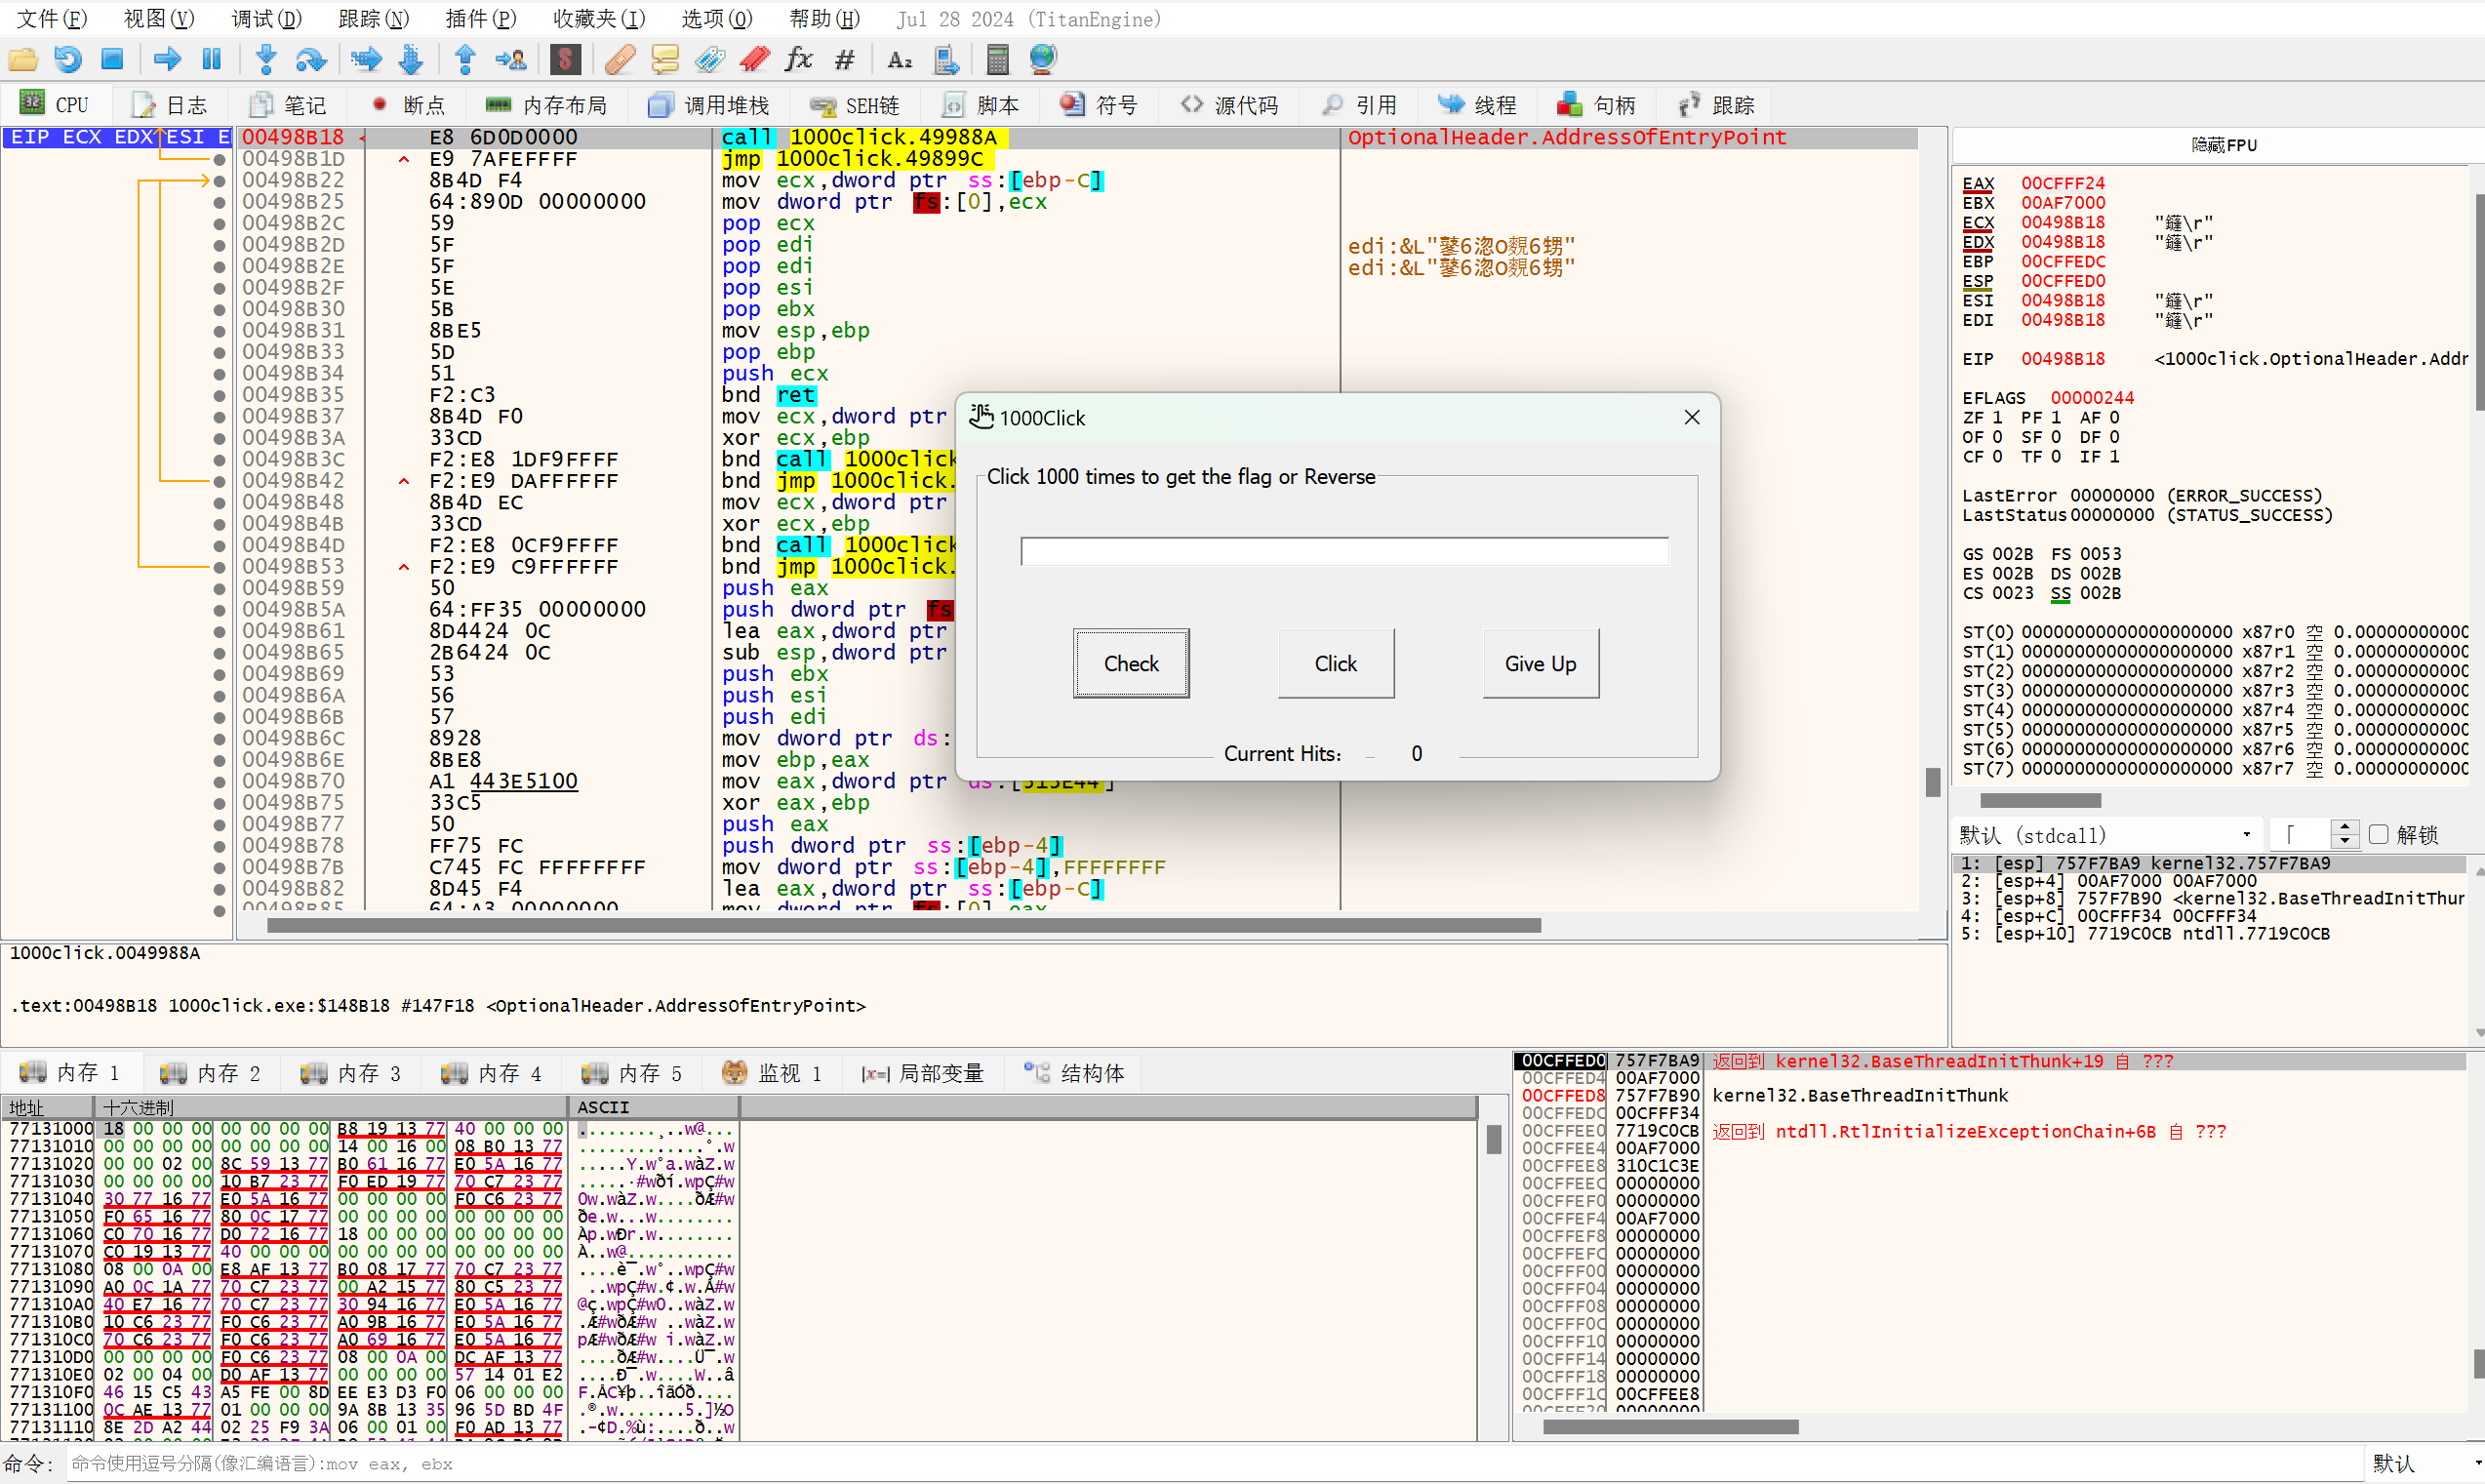Open the 选项(O) menu

(716, 19)
